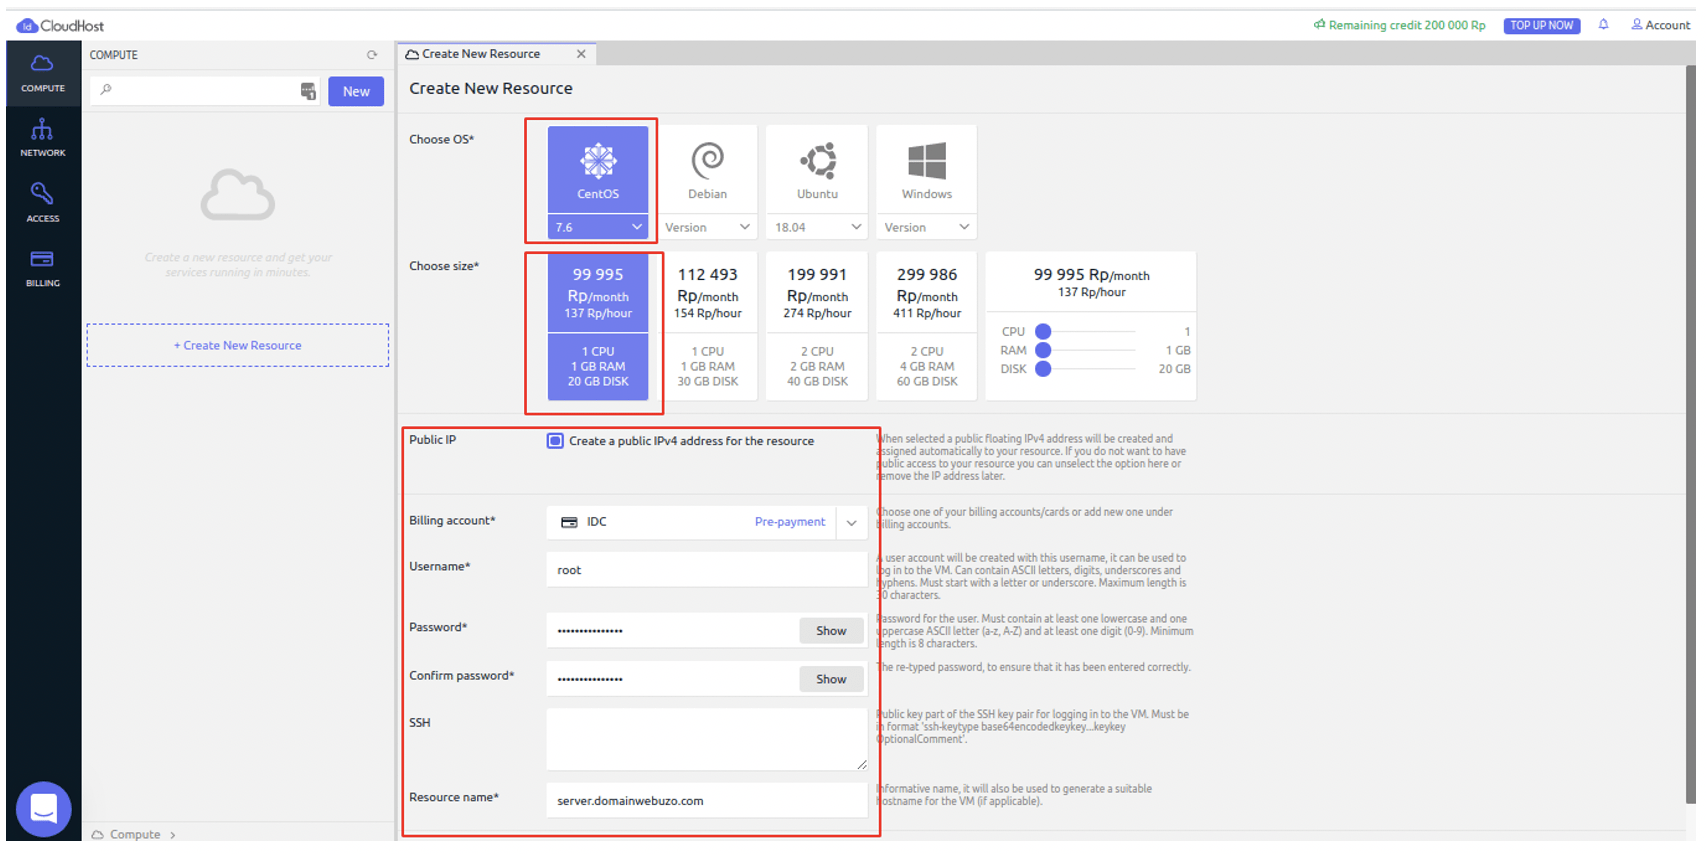Image resolution: width=1706 pixels, height=854 pixels.
Task: Close the Create New Resource tab
Action: (x=581, y=54)
